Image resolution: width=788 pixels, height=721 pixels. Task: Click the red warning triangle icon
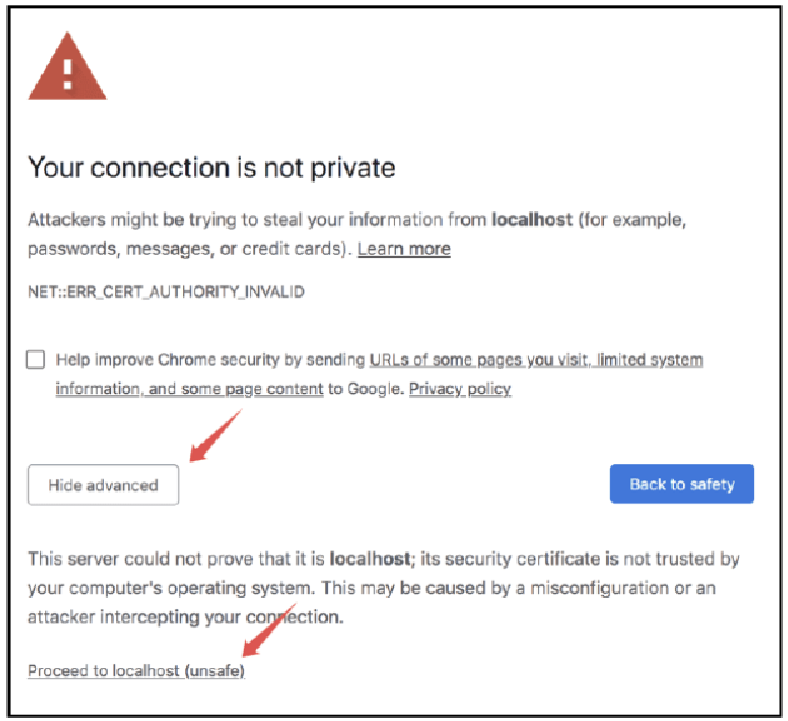tap(67, 67)
